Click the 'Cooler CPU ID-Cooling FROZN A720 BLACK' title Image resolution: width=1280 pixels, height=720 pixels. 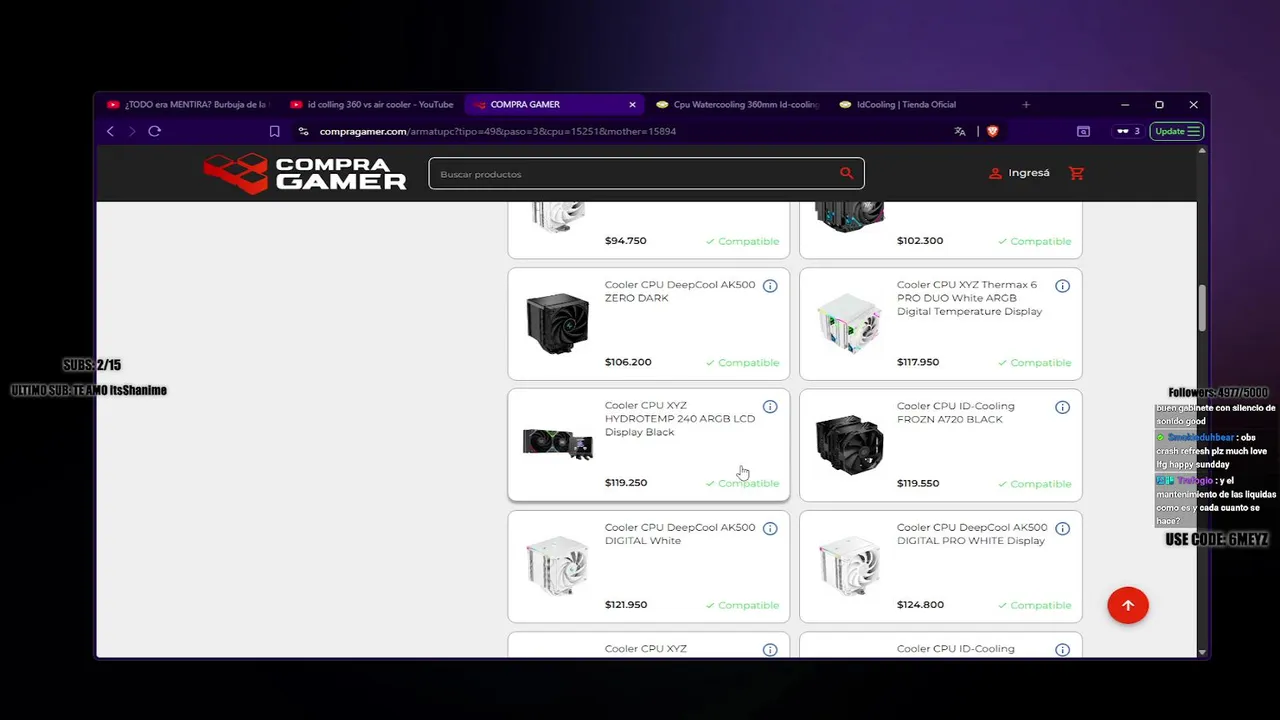point(956,412)
